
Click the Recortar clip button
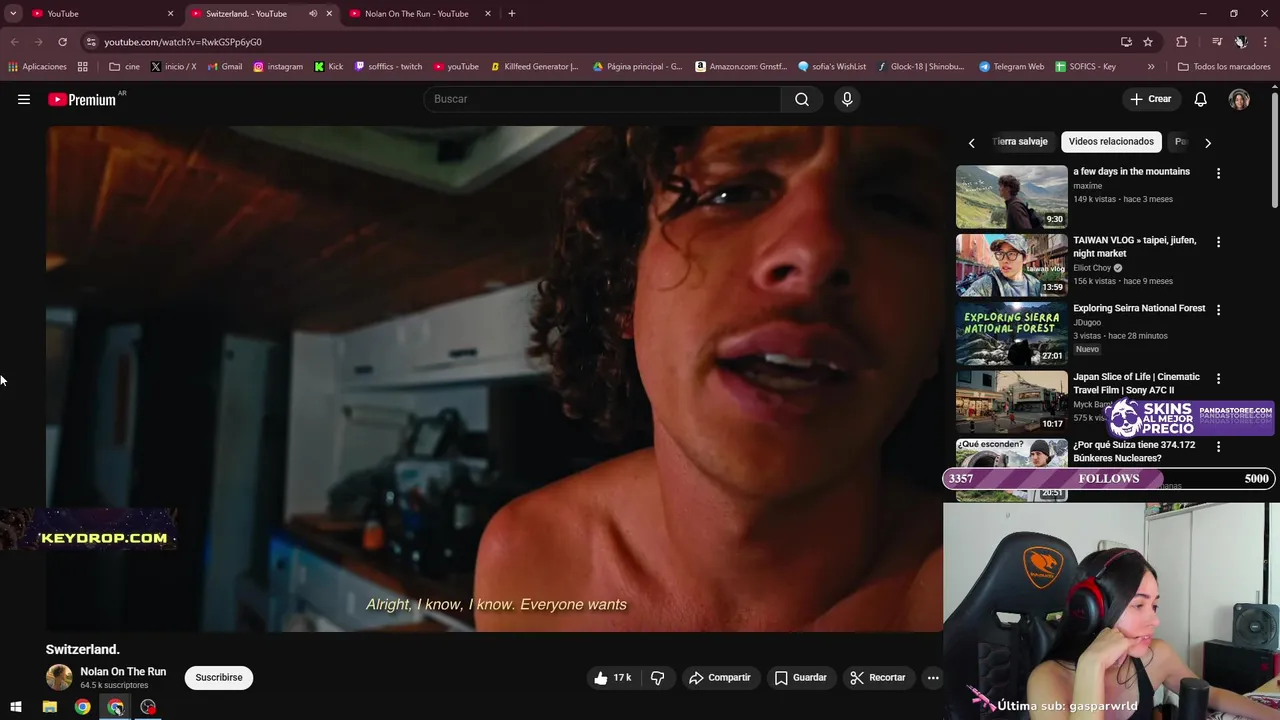coord(878,678)
